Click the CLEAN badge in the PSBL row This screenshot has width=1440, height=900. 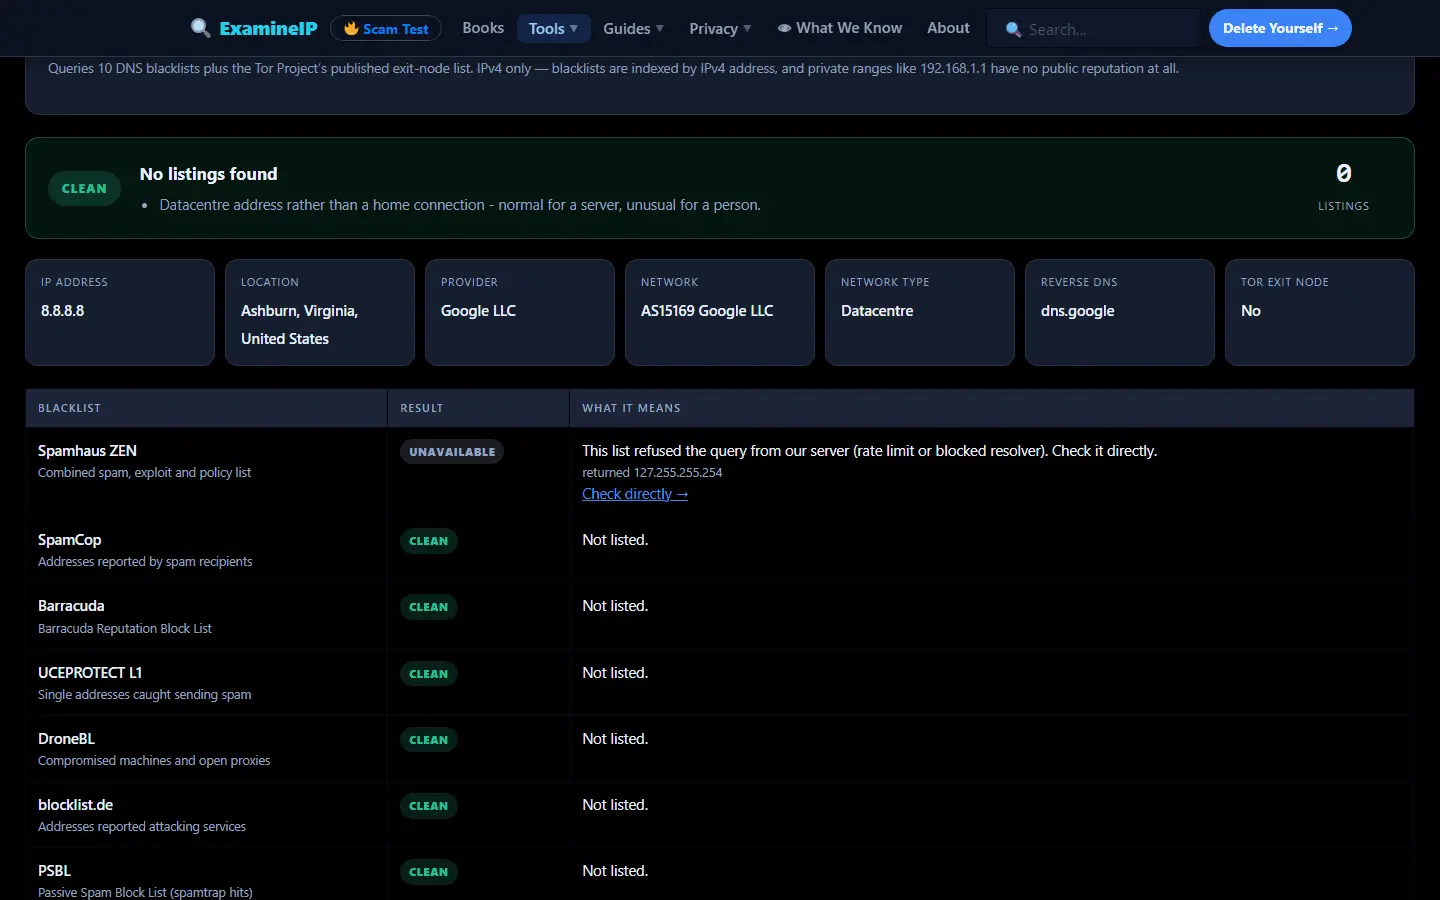(429, 872)
